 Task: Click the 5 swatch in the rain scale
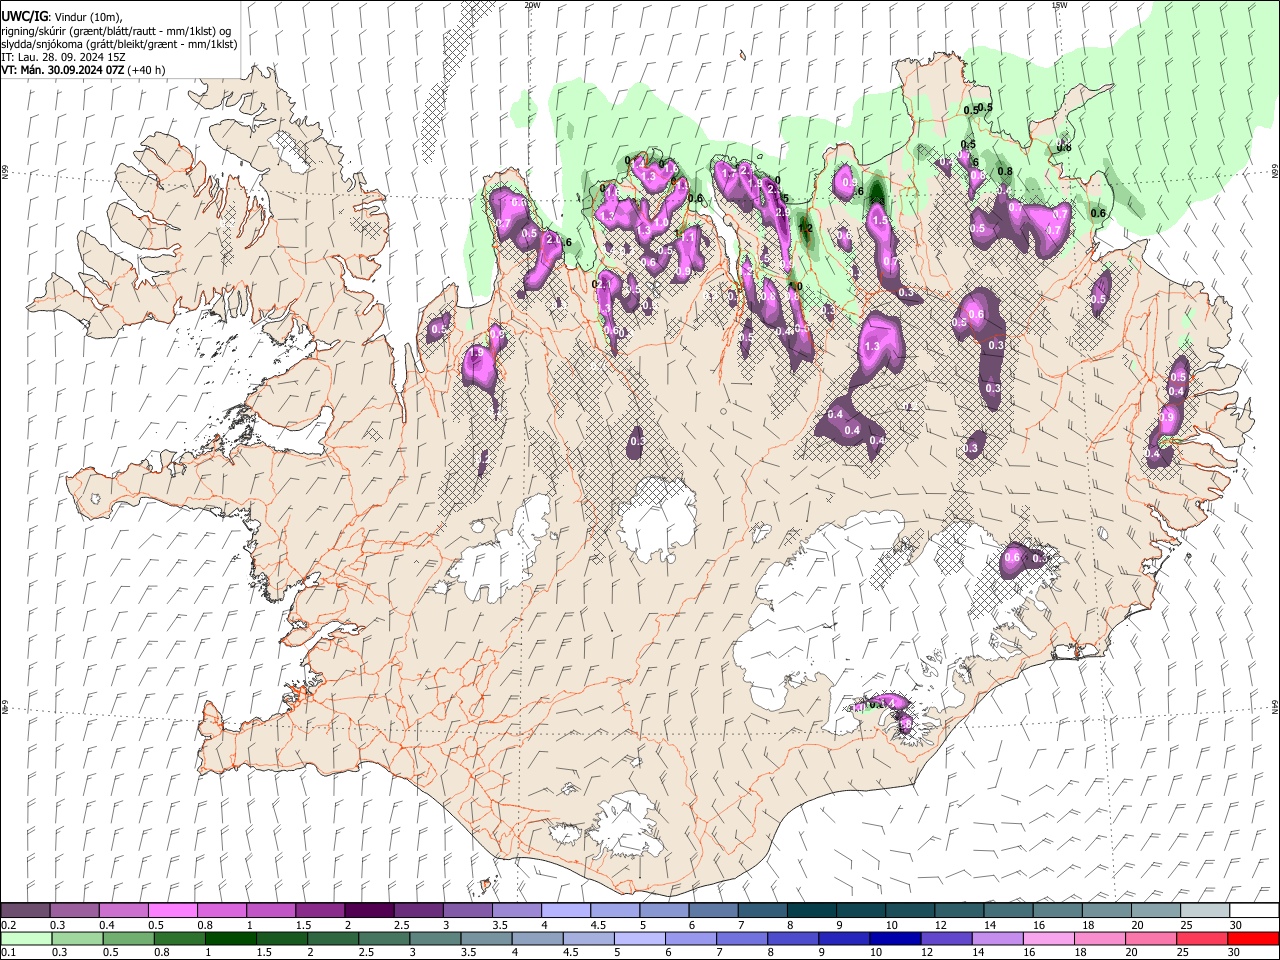pos(640,938)
